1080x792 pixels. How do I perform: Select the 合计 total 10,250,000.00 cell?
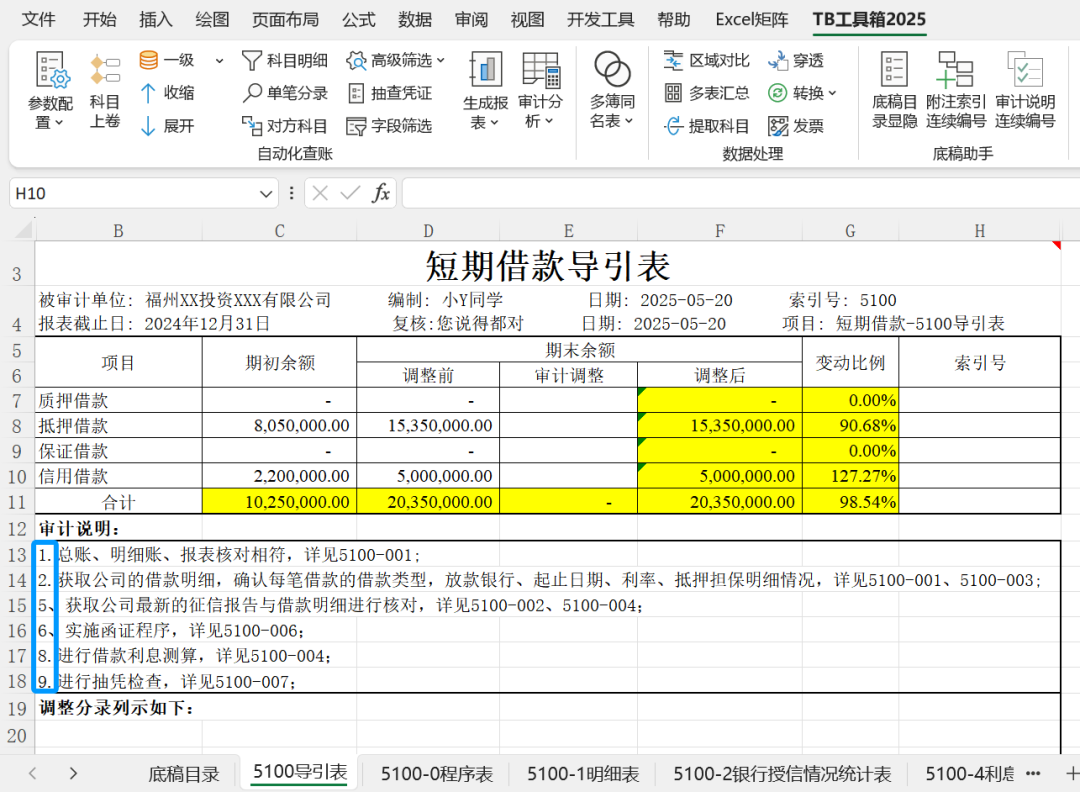(x=280, y=502)
